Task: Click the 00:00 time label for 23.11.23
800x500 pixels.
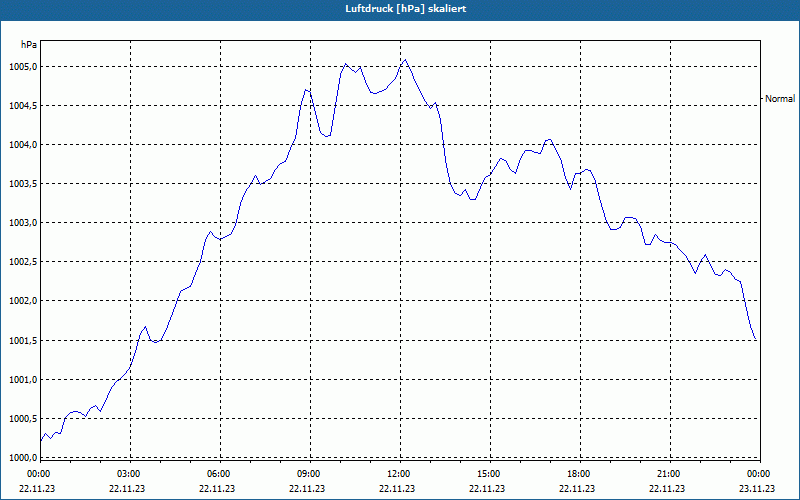Action: pyautogui.click(x=759, y=474)
